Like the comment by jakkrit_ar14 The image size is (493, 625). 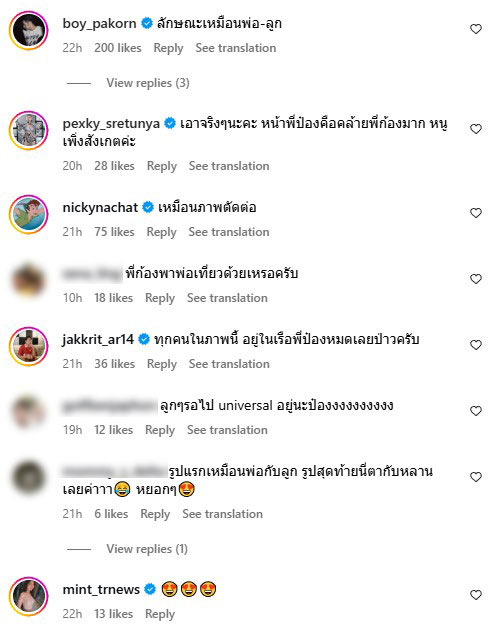point(476,345)
